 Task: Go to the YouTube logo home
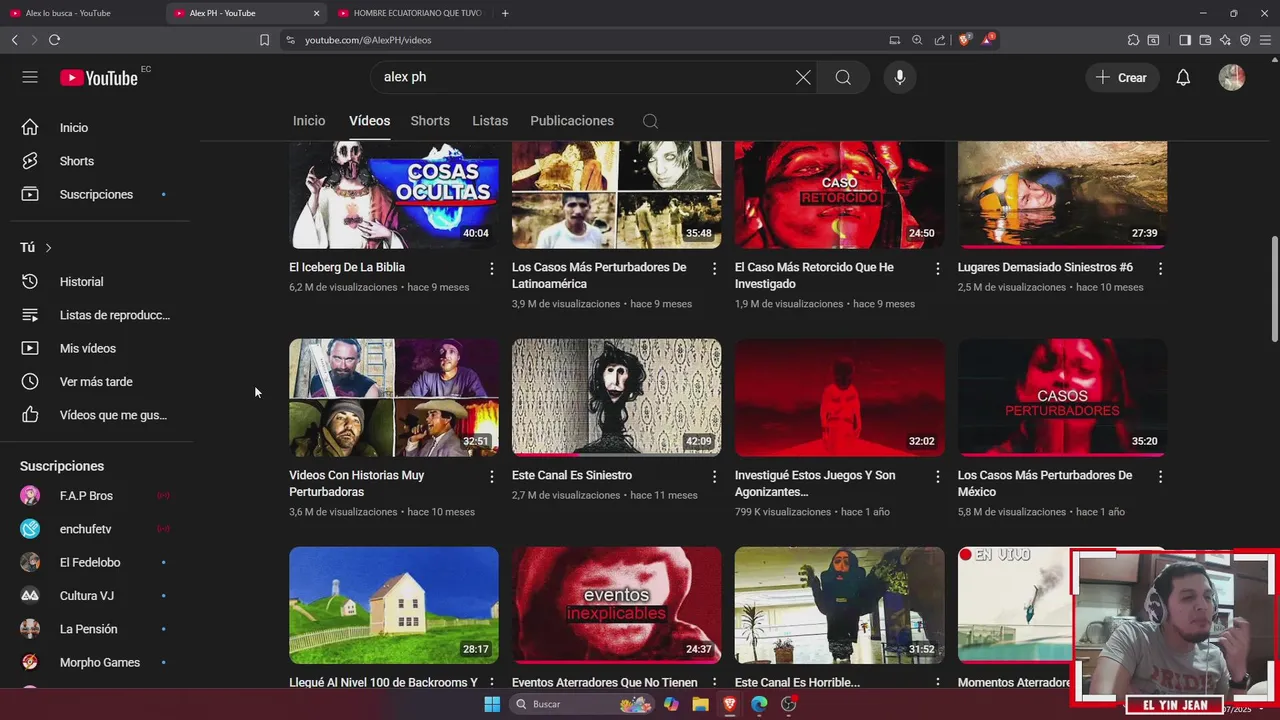pyautogui.click(x=99, y=77)
